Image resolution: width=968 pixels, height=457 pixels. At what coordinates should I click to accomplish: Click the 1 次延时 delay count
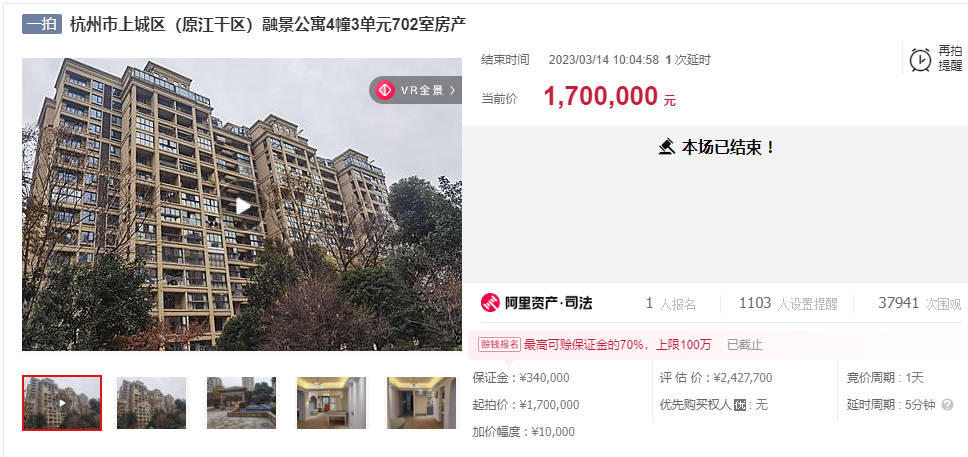pyautogui.click(x=688, y=60)
